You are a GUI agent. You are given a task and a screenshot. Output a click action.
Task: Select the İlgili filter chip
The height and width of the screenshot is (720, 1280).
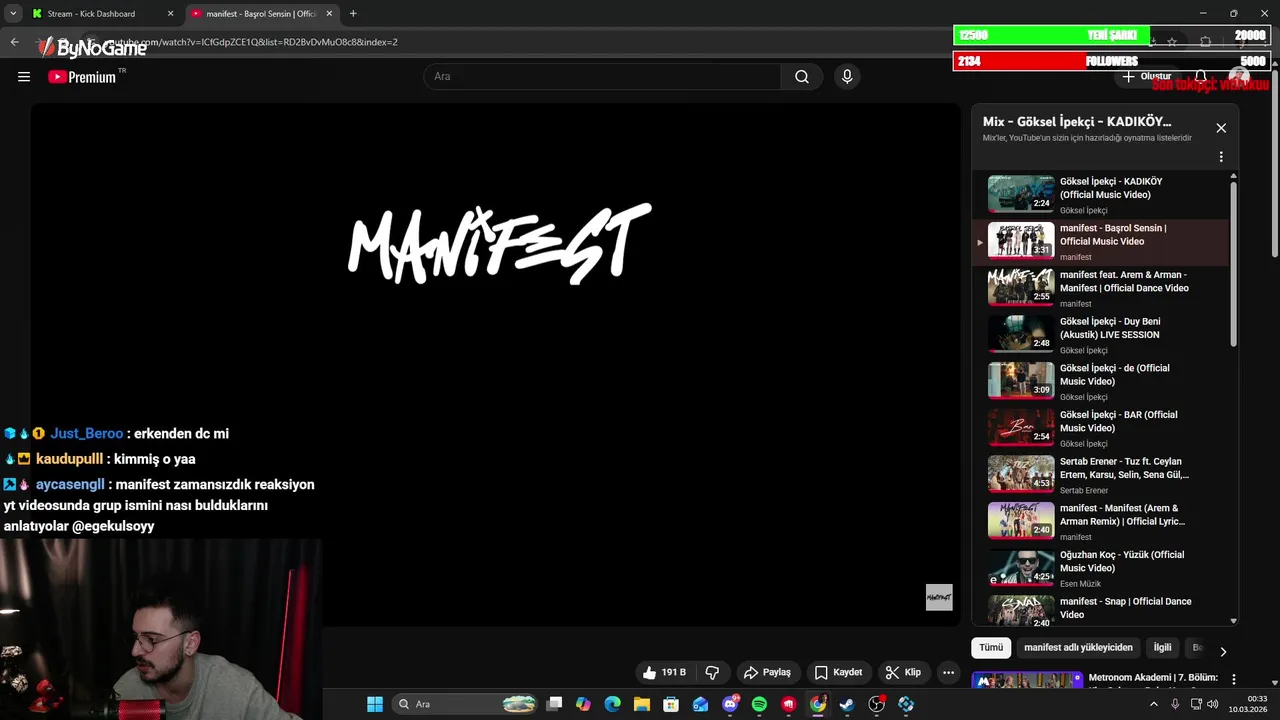(x=1162, y=647)
